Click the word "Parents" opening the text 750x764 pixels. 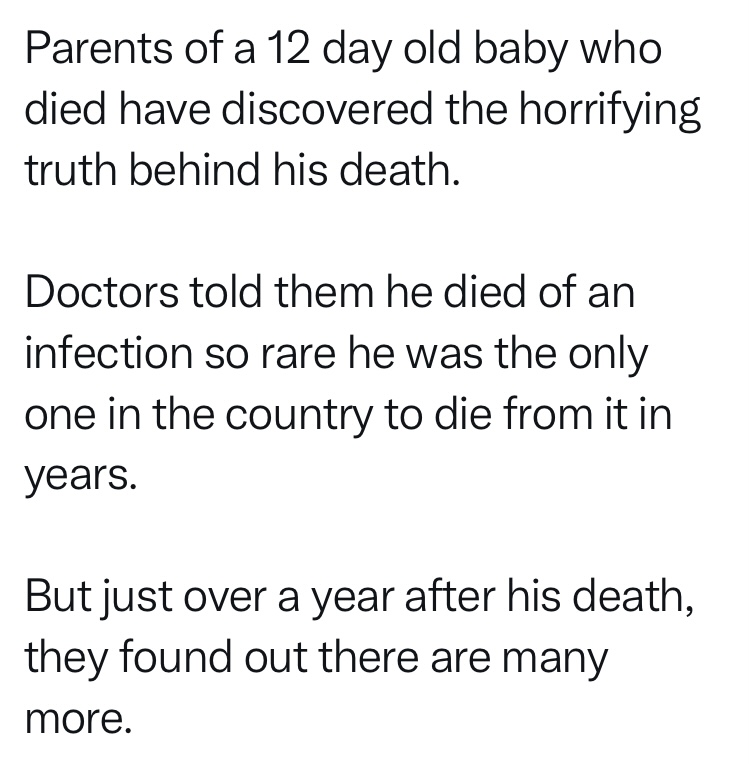(99, 49)
